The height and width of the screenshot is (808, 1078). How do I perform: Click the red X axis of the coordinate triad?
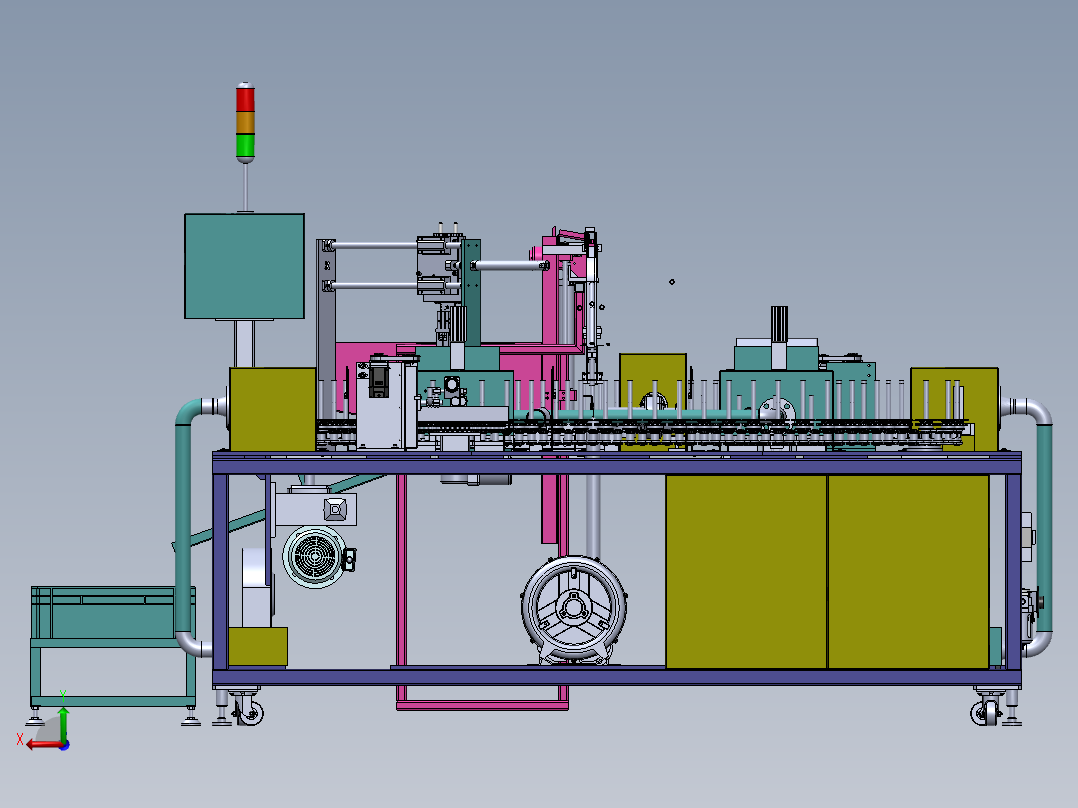click(43, 745)
